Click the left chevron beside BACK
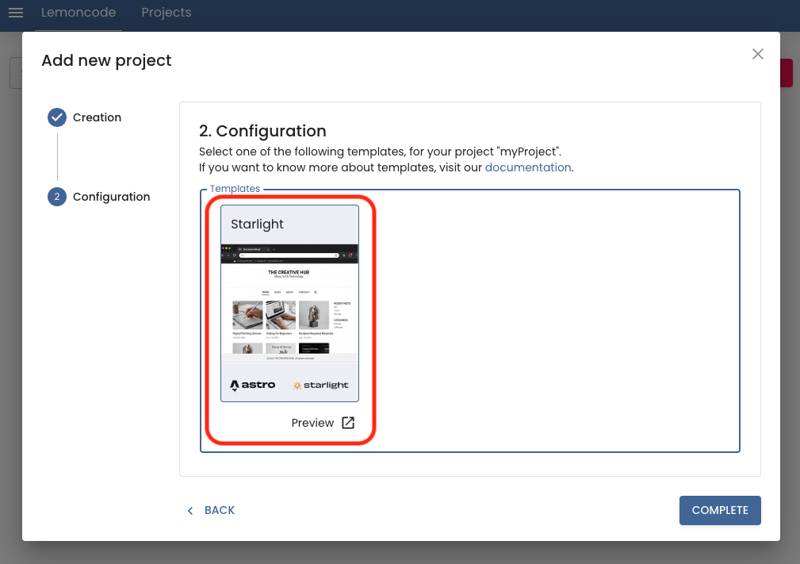 190,511
